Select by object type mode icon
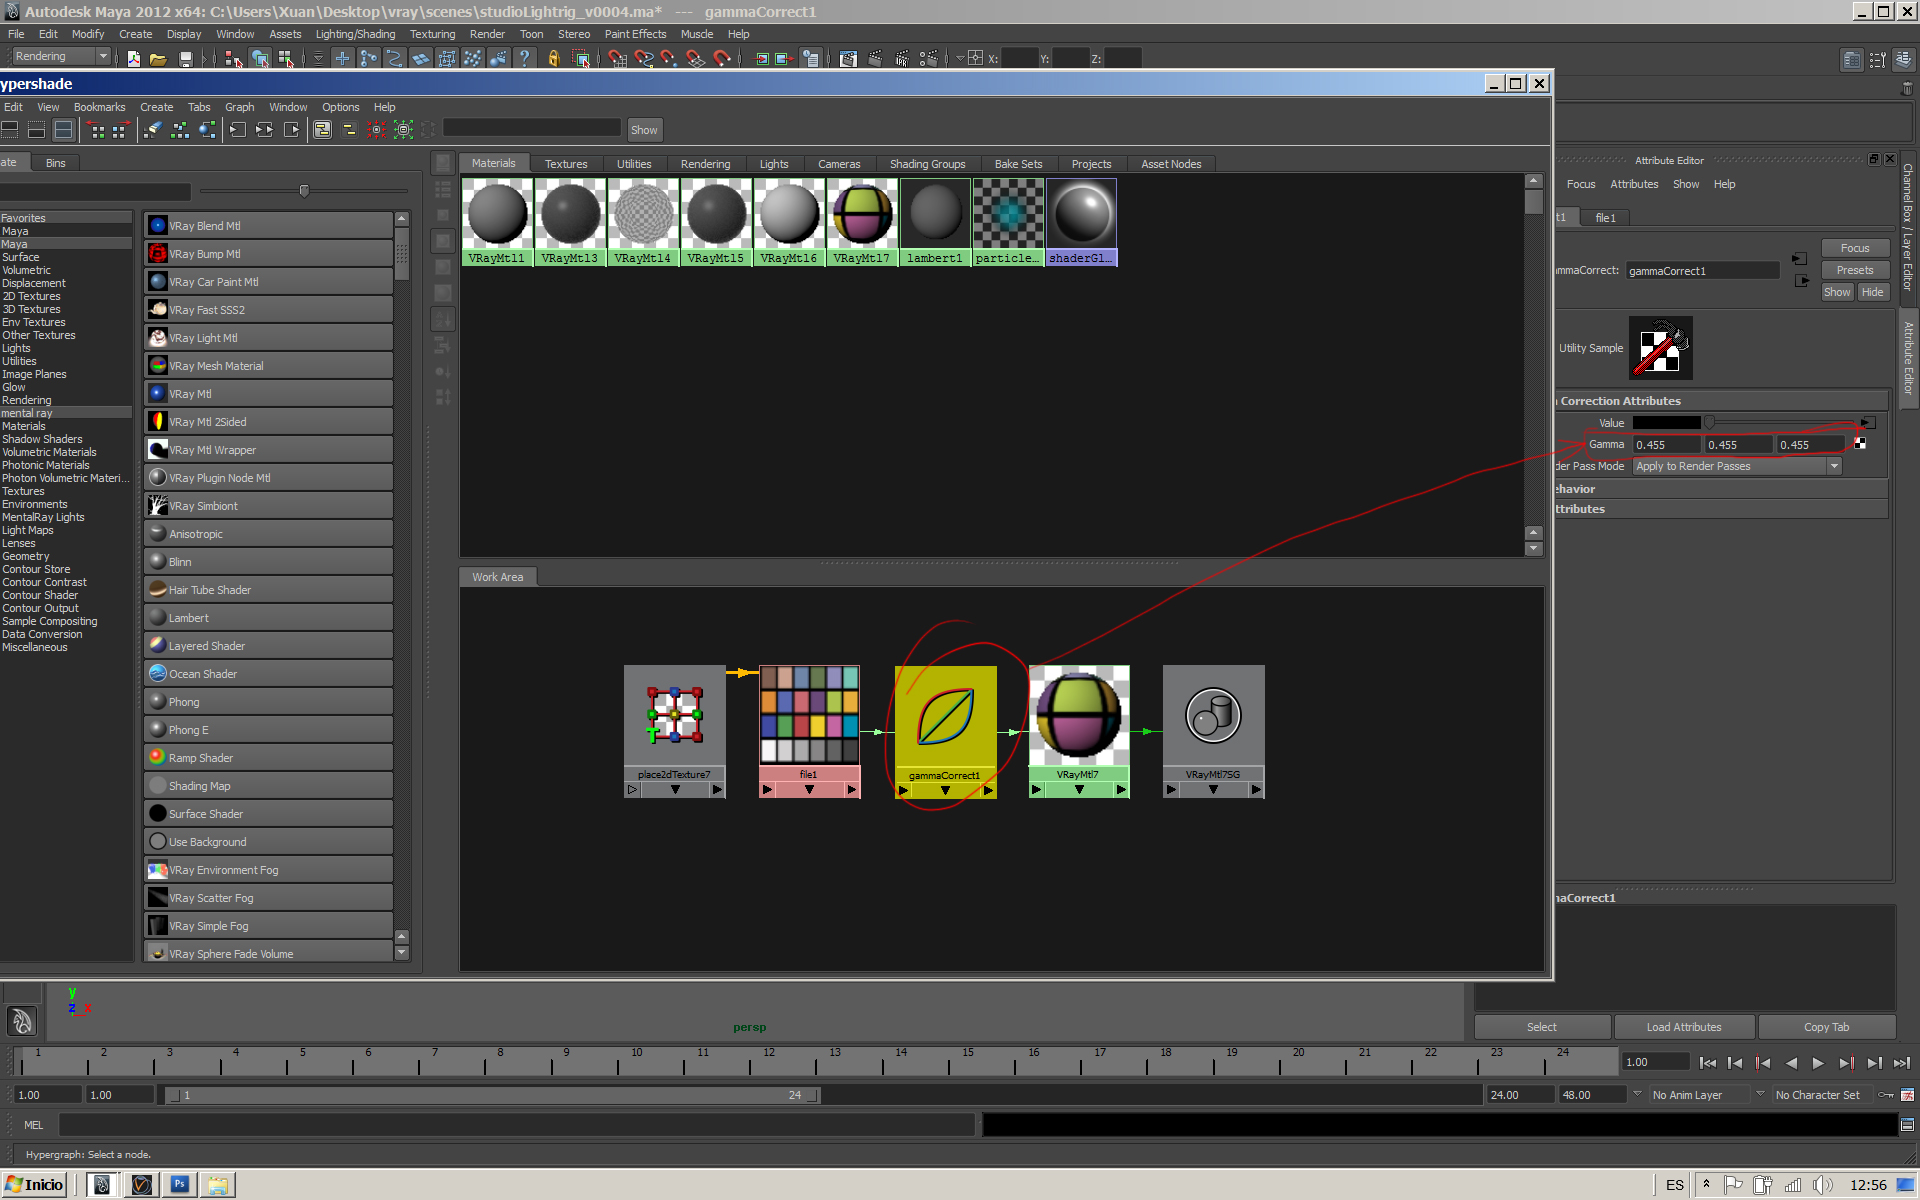 pos(260,59)
